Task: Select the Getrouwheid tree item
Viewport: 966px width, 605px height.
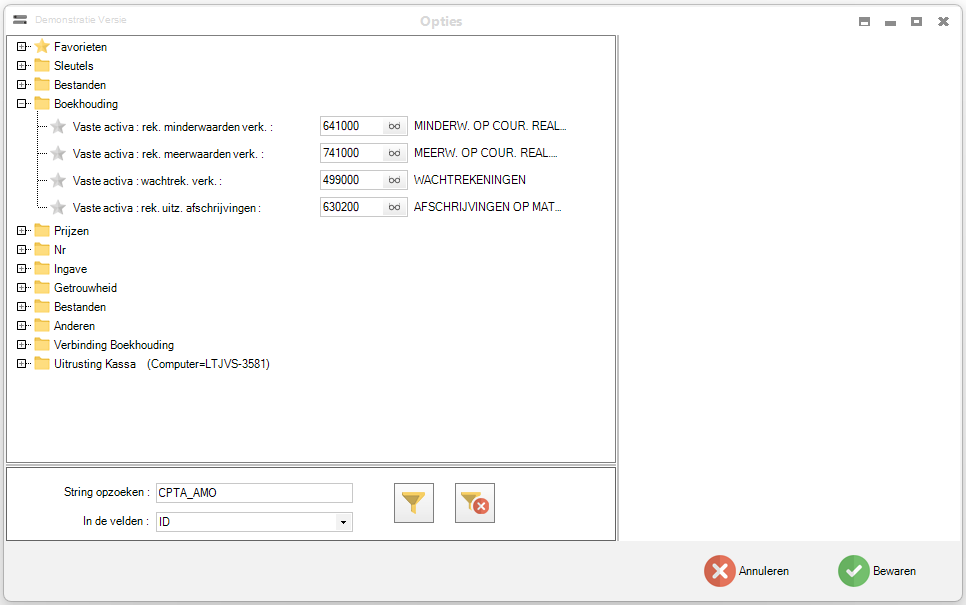Action: pos(85,288)
